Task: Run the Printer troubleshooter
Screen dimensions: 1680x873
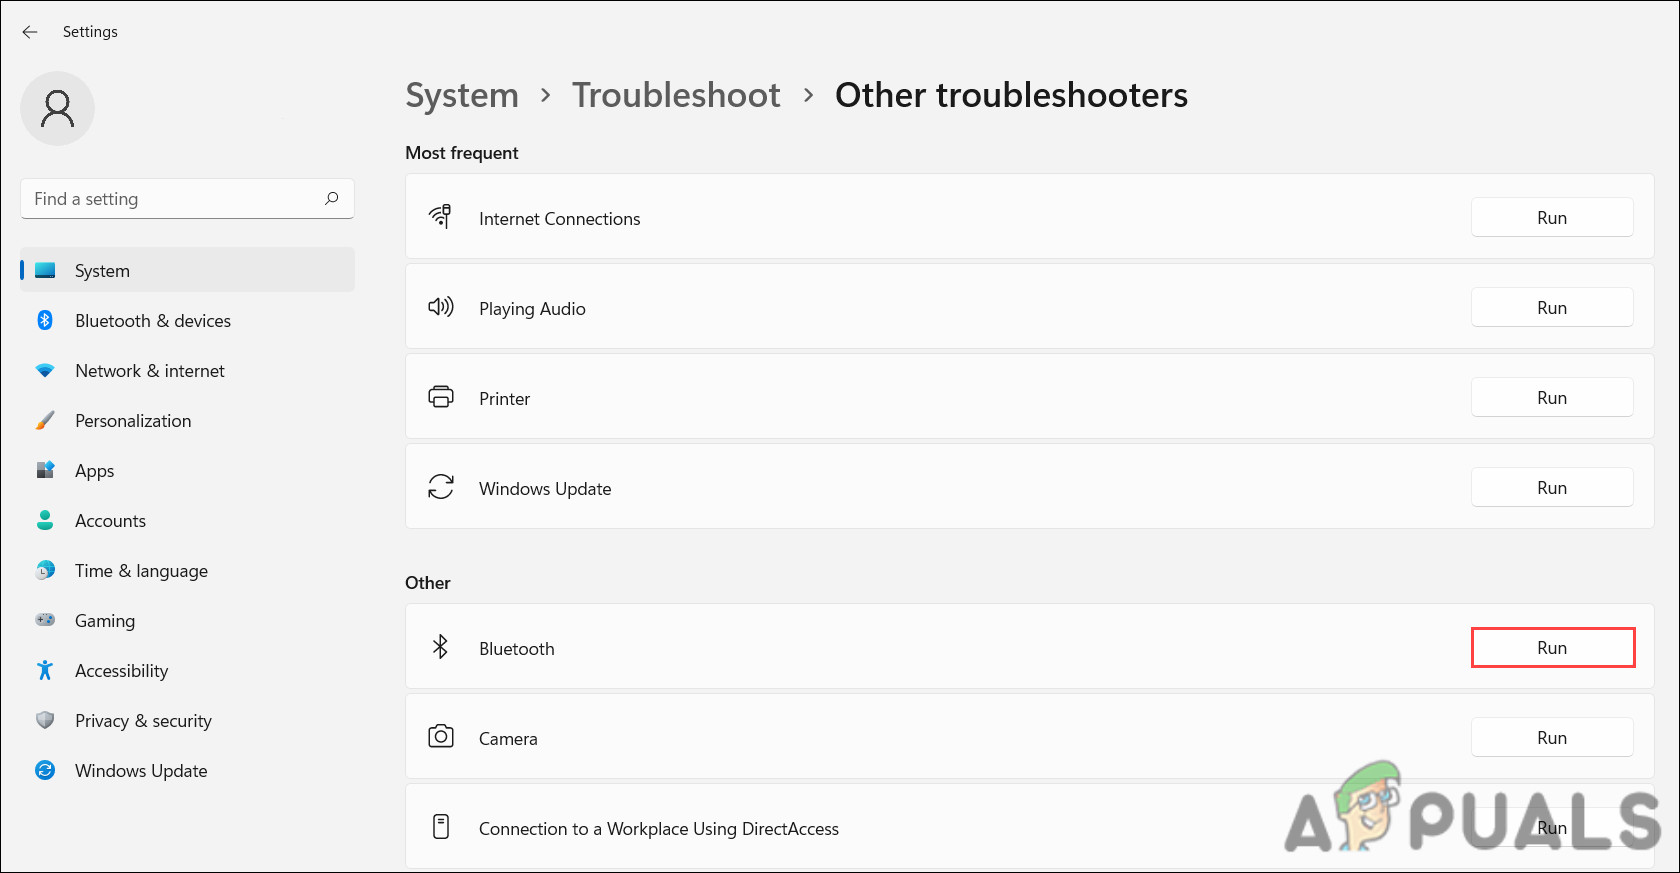Action: pyautogui.click(x=1552, y=398)
